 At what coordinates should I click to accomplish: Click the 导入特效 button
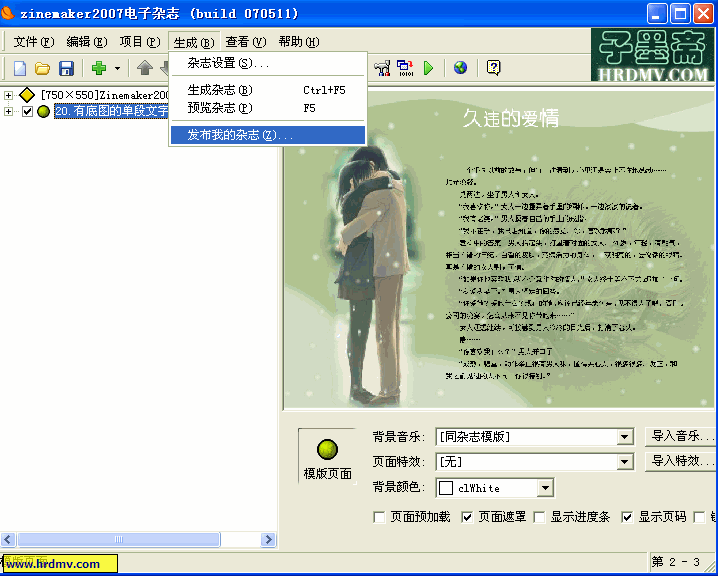680,461
